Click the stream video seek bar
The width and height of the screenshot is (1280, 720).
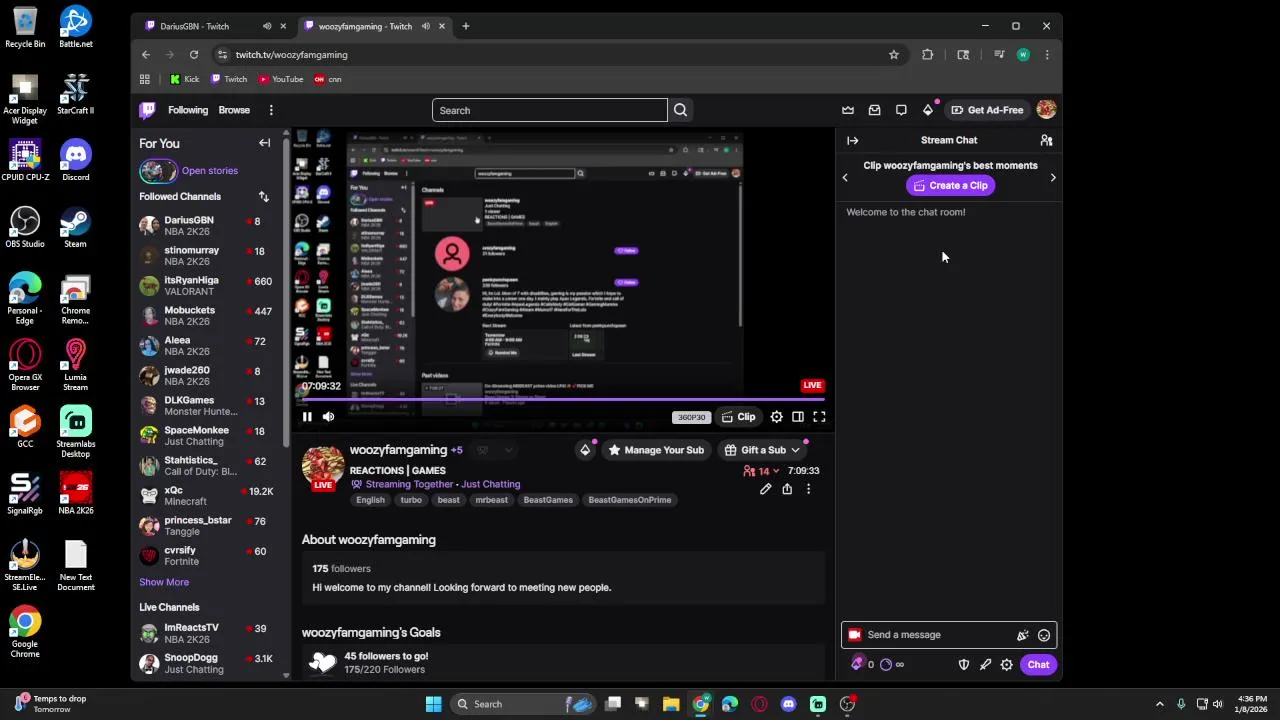click(x=562, y=400)
